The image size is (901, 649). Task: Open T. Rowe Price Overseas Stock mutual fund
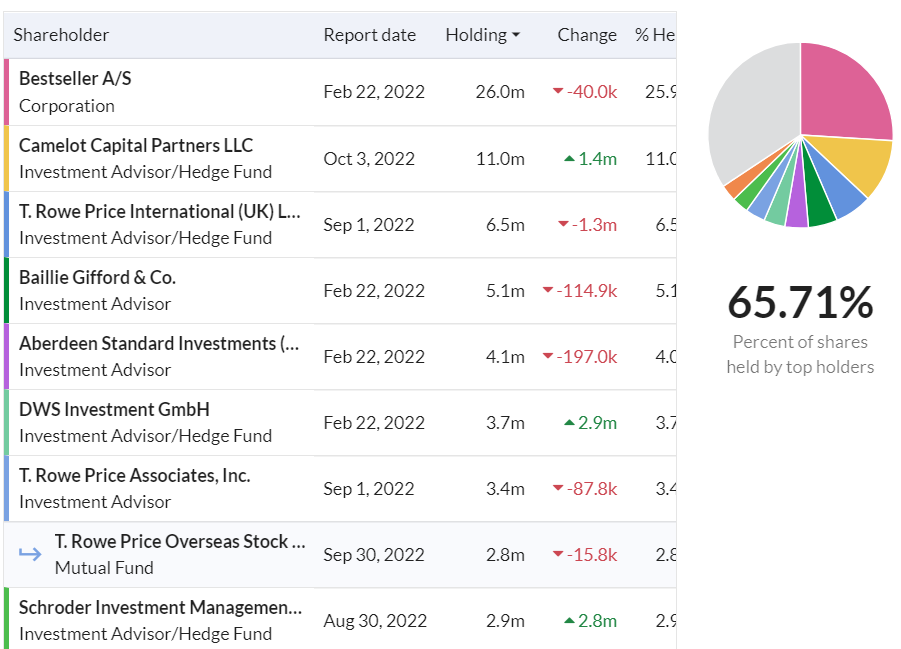click(x=180, y=542)
